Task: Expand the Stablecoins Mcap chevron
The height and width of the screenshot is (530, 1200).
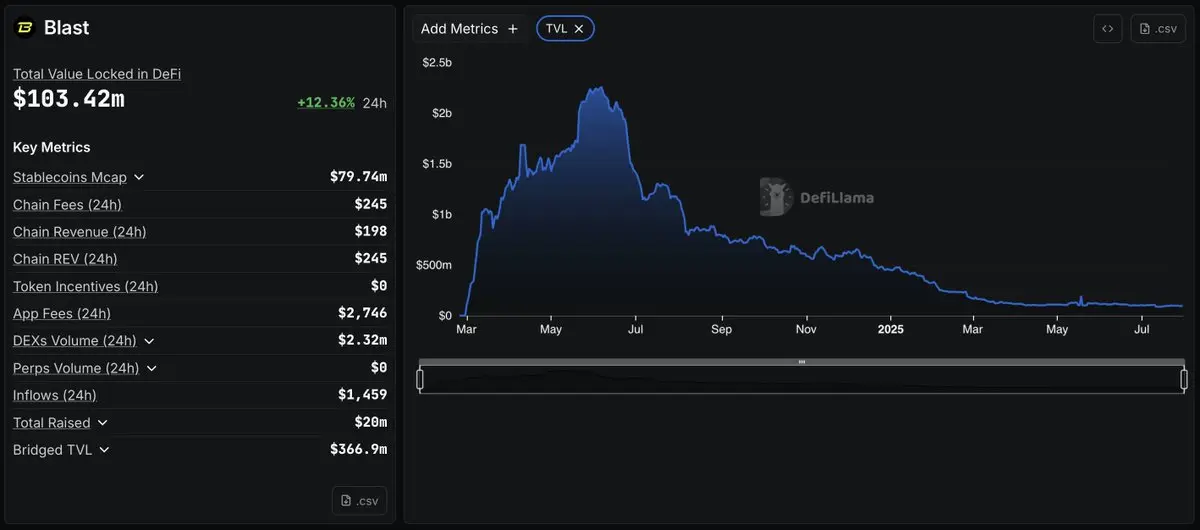Action: pos(139,177)
